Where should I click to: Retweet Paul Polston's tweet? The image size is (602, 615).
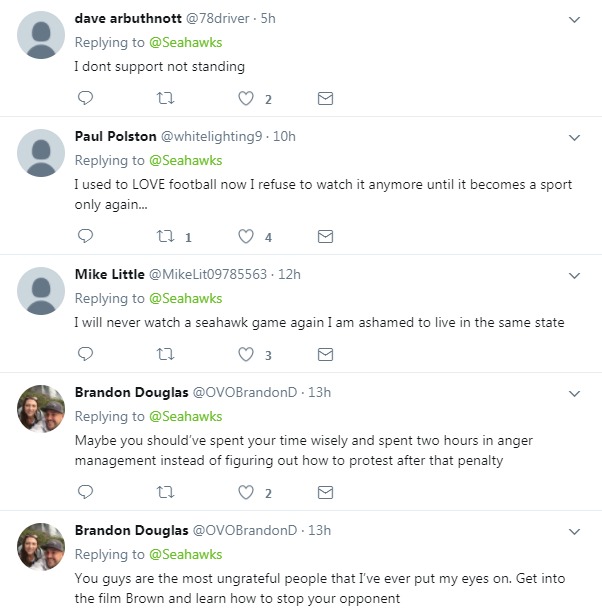click(x=166, y=236)
